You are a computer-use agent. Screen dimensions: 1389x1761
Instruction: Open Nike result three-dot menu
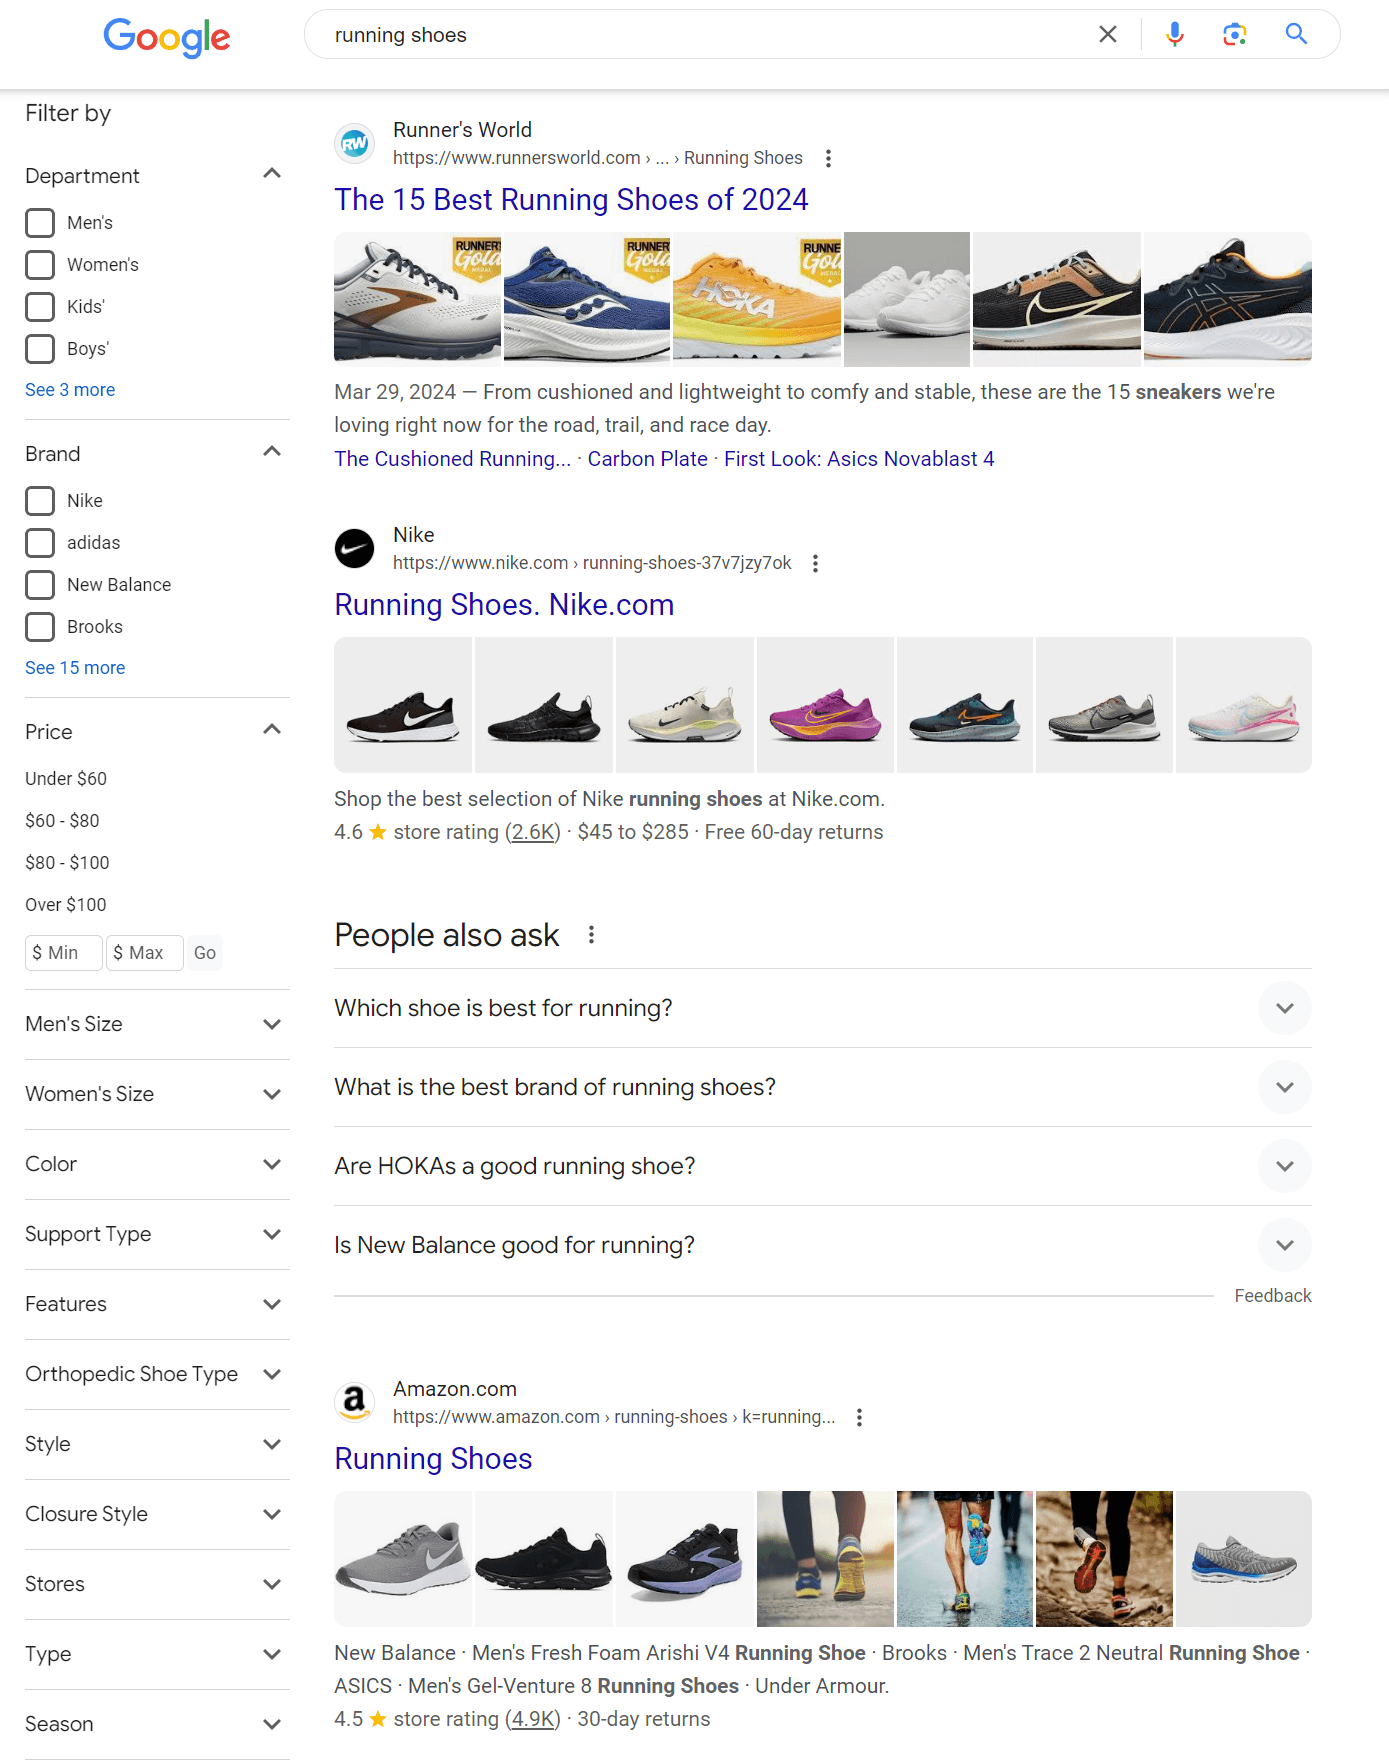click(x=816, y=563)
